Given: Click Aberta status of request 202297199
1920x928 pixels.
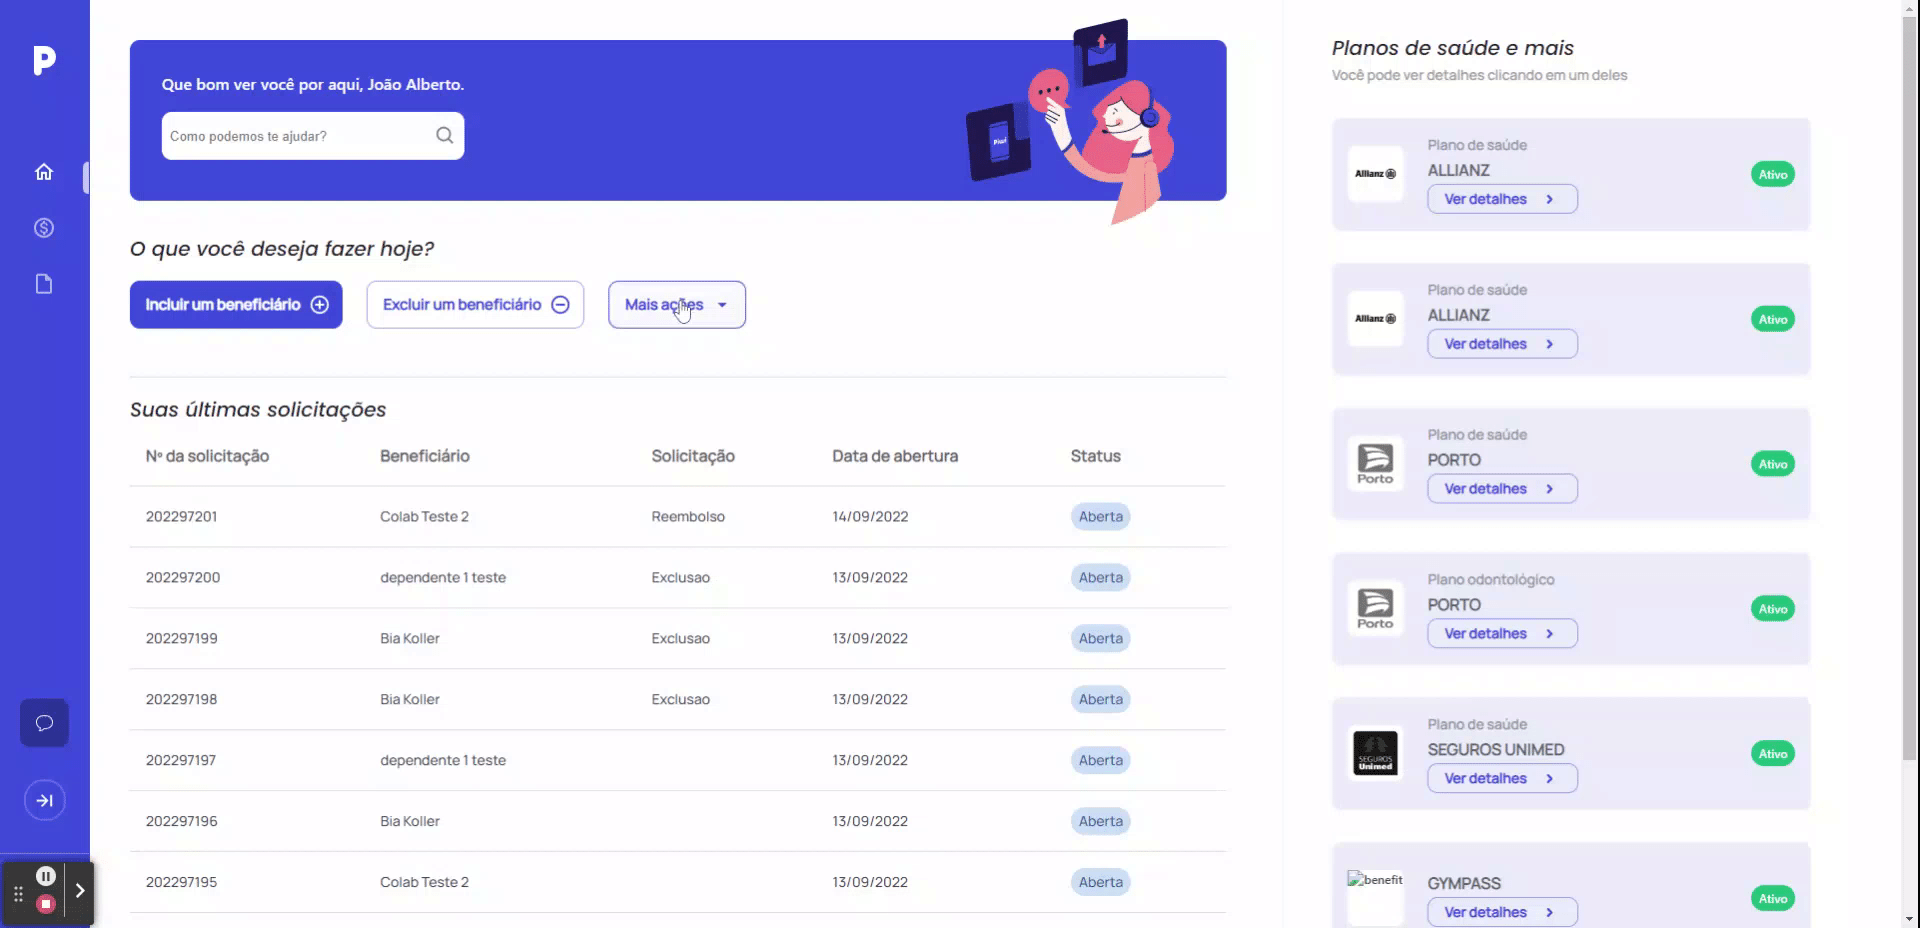Looking at the screenshot, I should coord(1100,639).
